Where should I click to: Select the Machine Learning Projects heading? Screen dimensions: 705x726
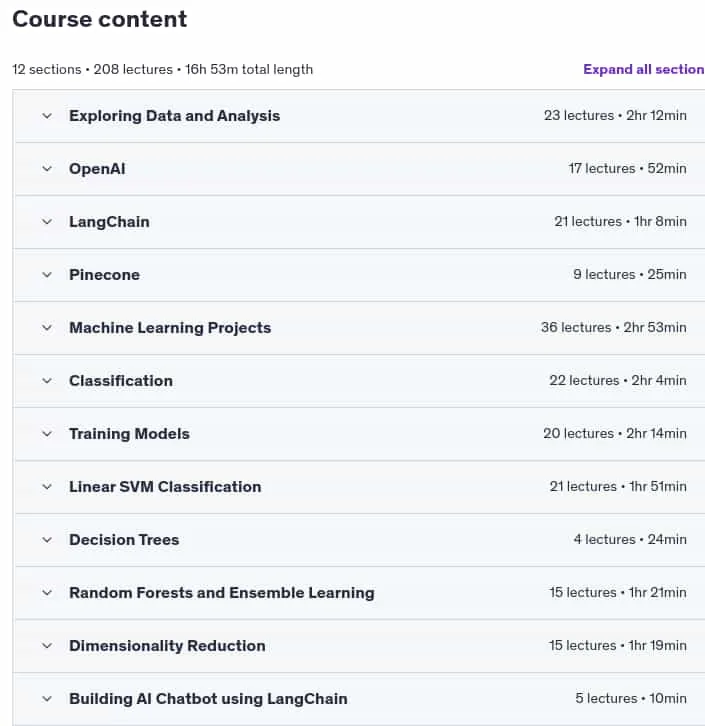click(170, 328)
